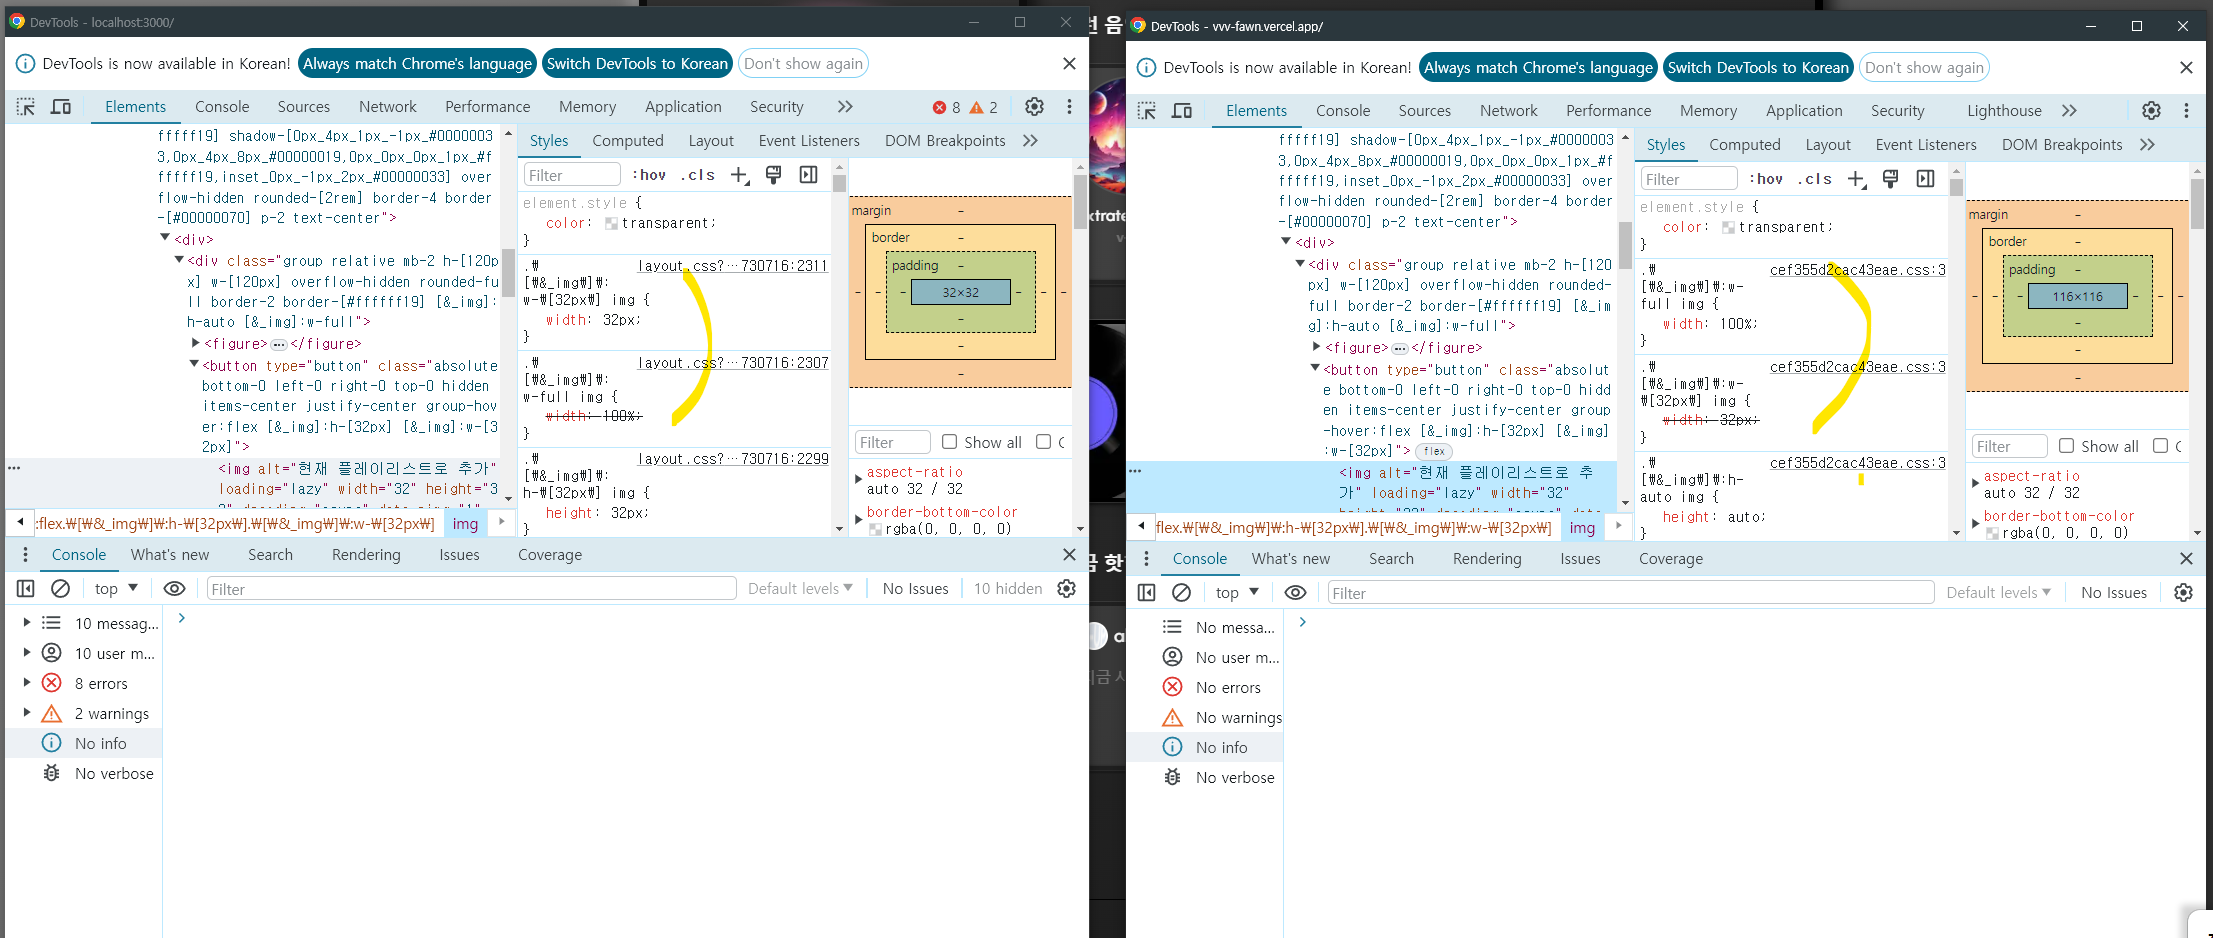Click Switch DevTools to Korean in vvv-fawn banner
Viewport: 2213px width, 938px height.
[x=1758, y=68]
